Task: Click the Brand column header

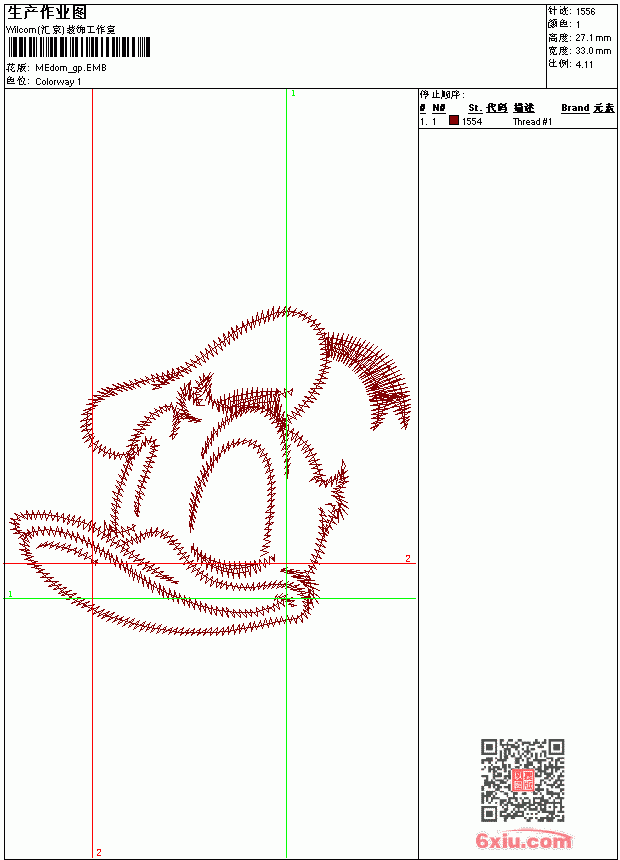Action: (575, 108)
